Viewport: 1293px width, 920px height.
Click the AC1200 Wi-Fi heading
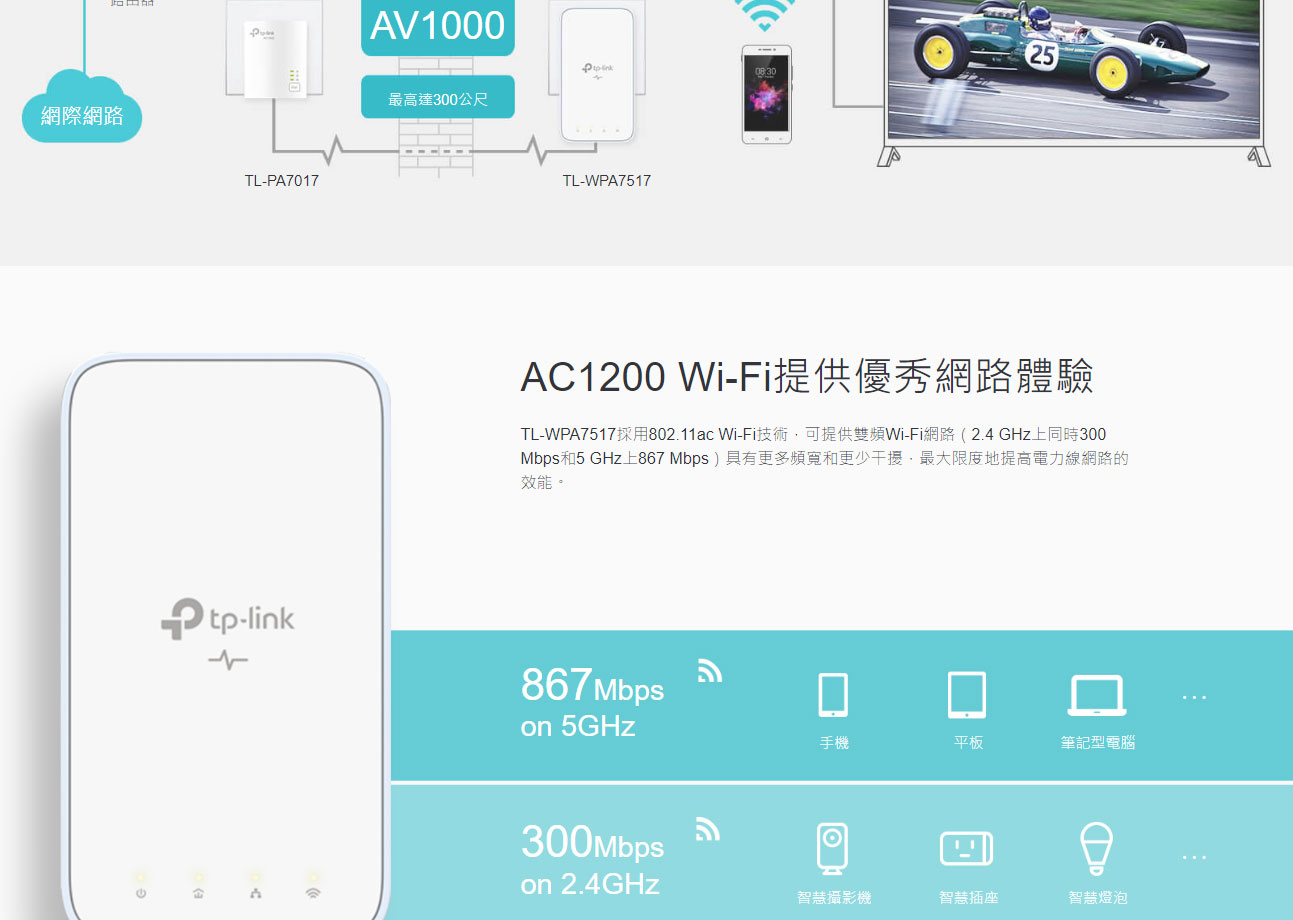(806, 376)
